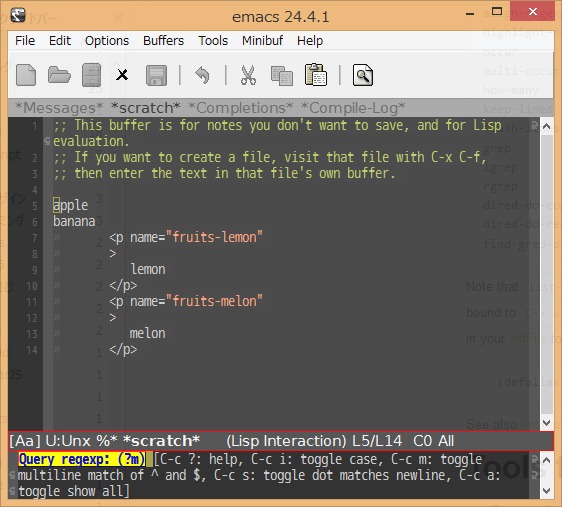Open a file with the folder icon

point(59,75)
